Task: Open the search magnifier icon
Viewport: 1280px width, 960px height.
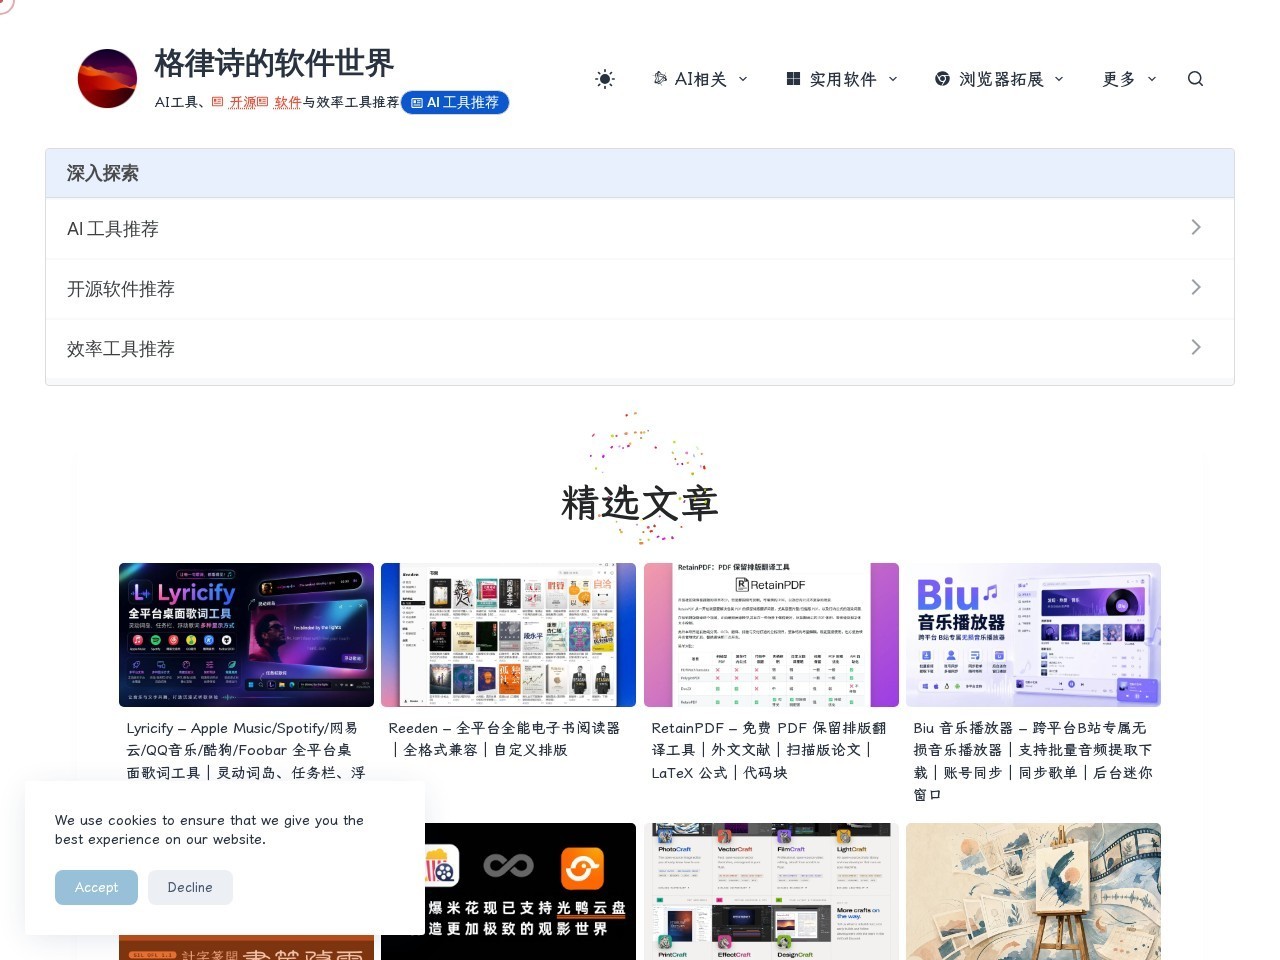Action: 1195,79
